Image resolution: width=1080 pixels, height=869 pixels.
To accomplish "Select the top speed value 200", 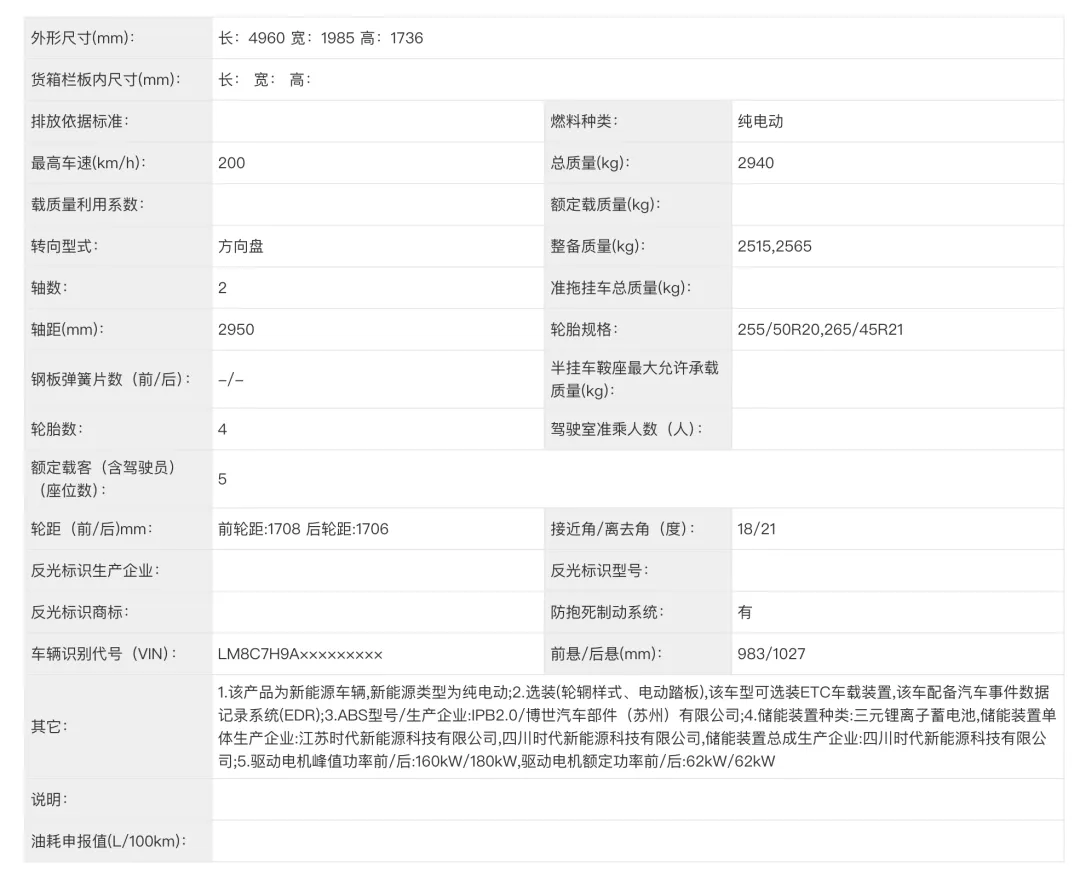I will pyautogui.click(x=231, y=163).
